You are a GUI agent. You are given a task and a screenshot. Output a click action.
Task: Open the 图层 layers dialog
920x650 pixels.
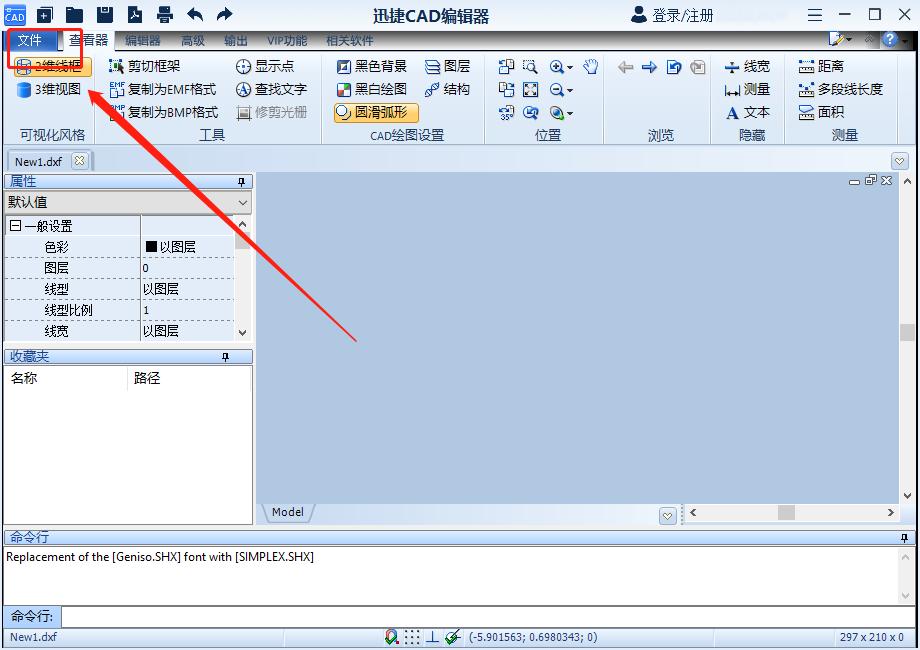click(x=448, y=66)
